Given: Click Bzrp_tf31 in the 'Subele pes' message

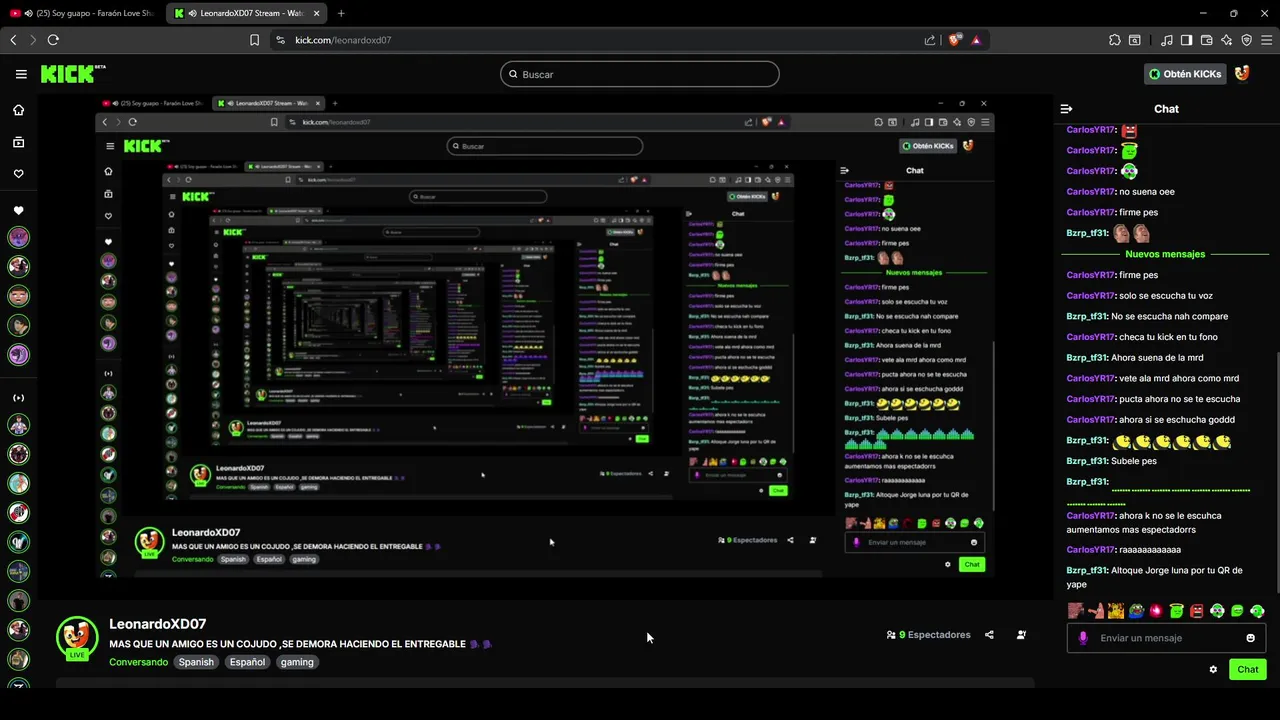Looking at the screenshot, I should (x=1087, y=461).
